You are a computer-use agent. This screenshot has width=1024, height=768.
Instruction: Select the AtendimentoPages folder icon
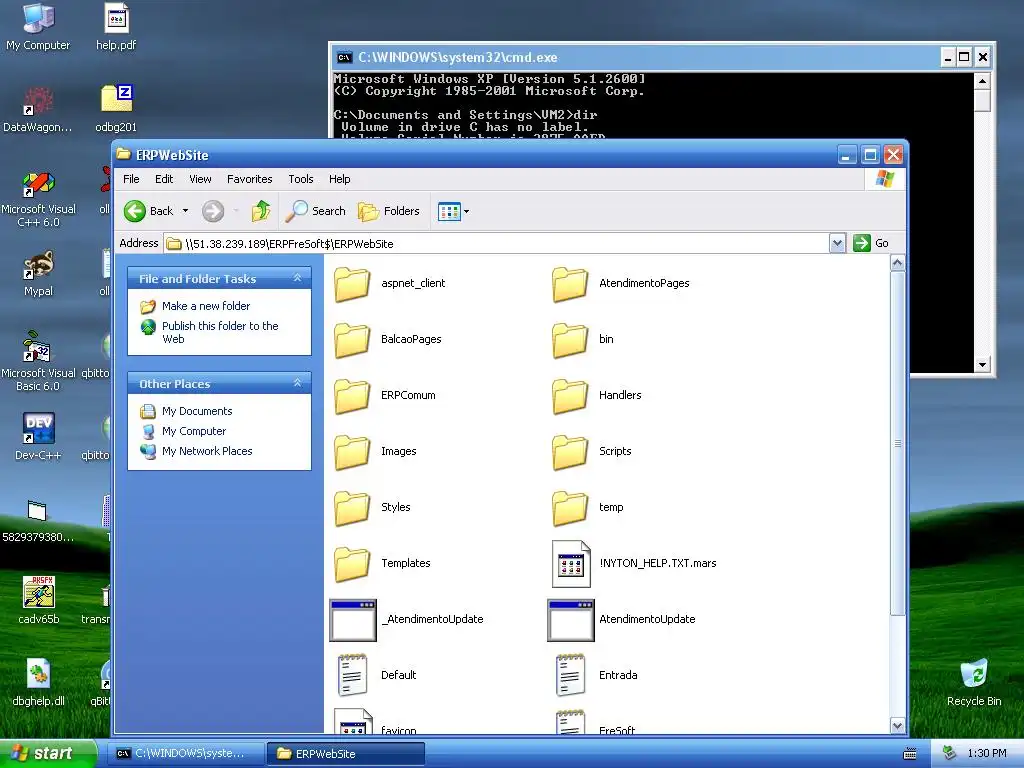570,283
